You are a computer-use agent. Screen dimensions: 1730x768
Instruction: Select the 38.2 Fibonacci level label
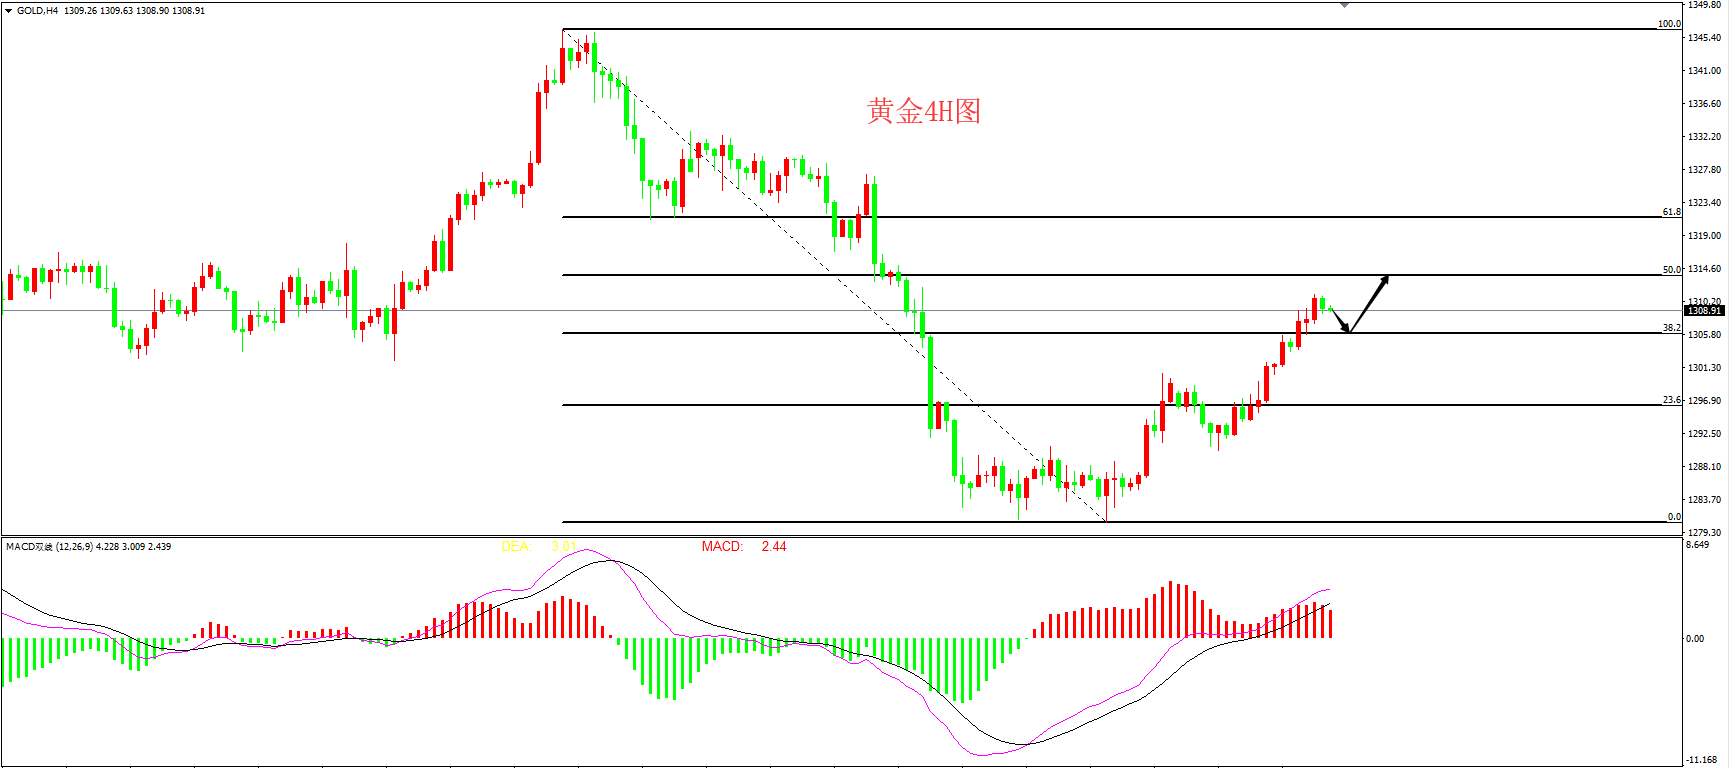pos(1671,328)
